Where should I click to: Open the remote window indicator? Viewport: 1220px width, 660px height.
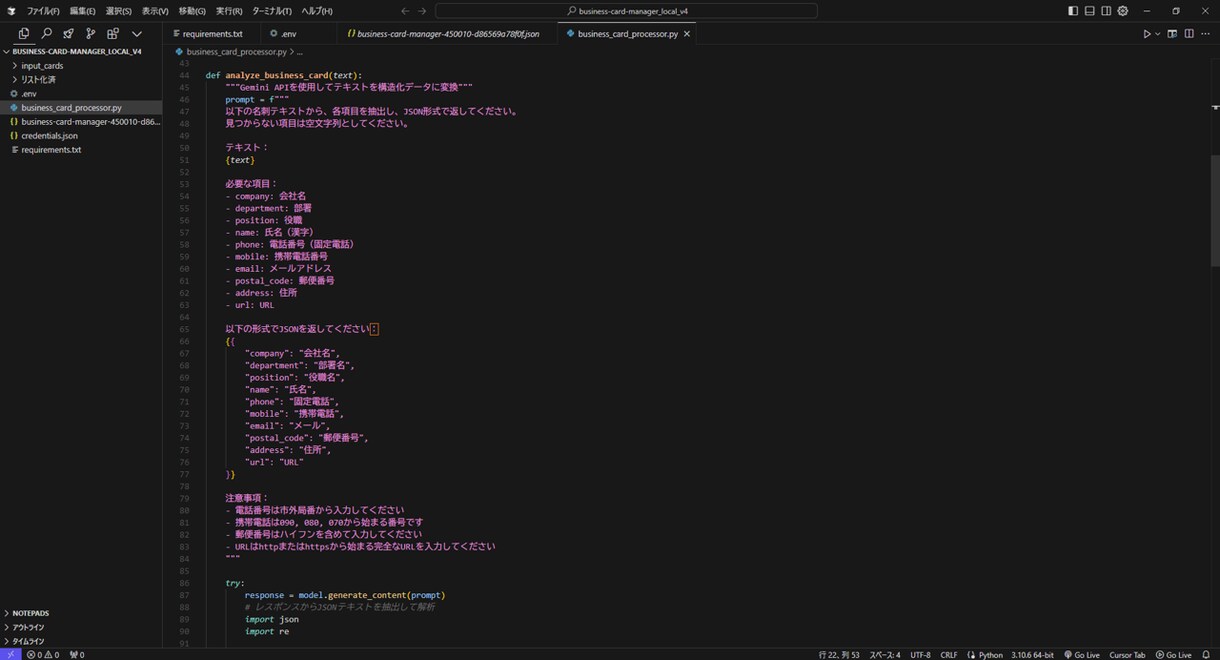pyautogui.click(x=10, y=654)
